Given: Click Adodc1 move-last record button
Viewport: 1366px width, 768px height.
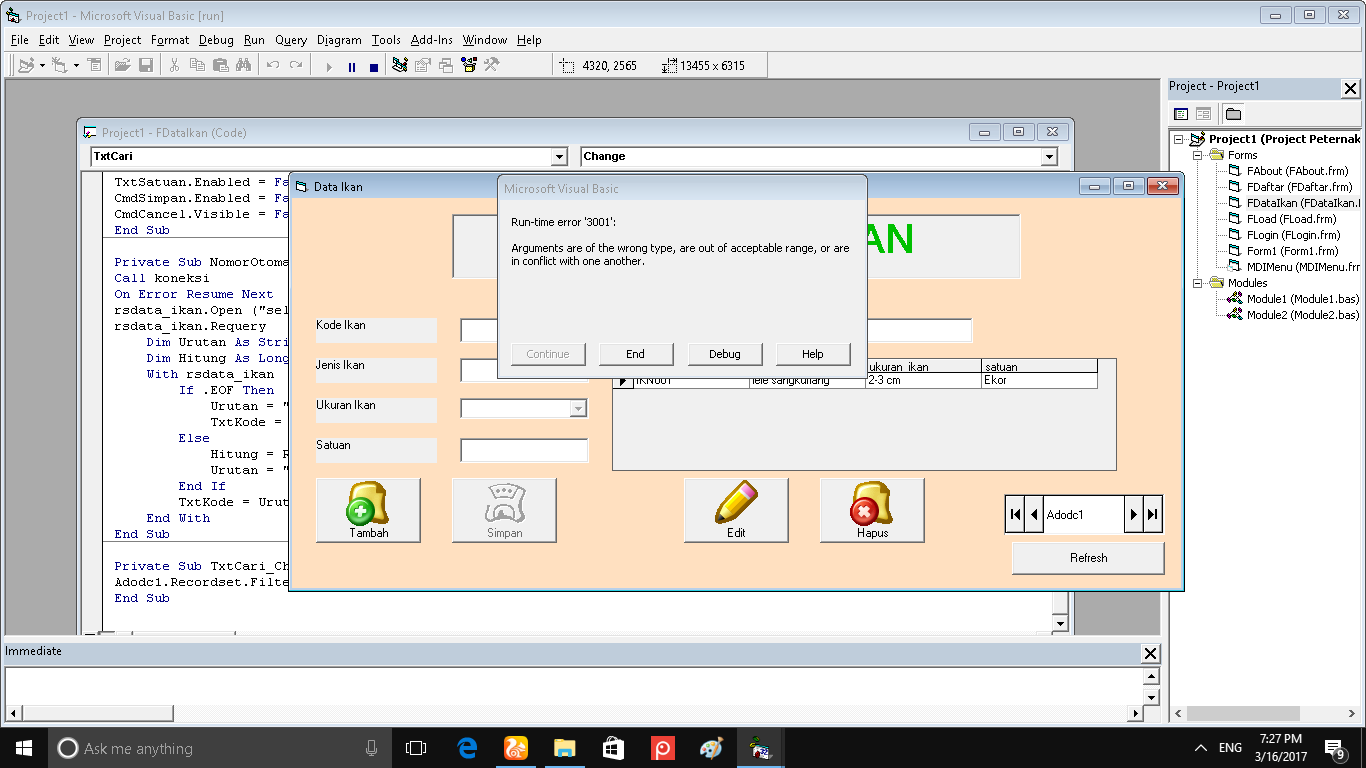Looking at the screenshot, I should pyautogui.click(x=1152, y=514).
